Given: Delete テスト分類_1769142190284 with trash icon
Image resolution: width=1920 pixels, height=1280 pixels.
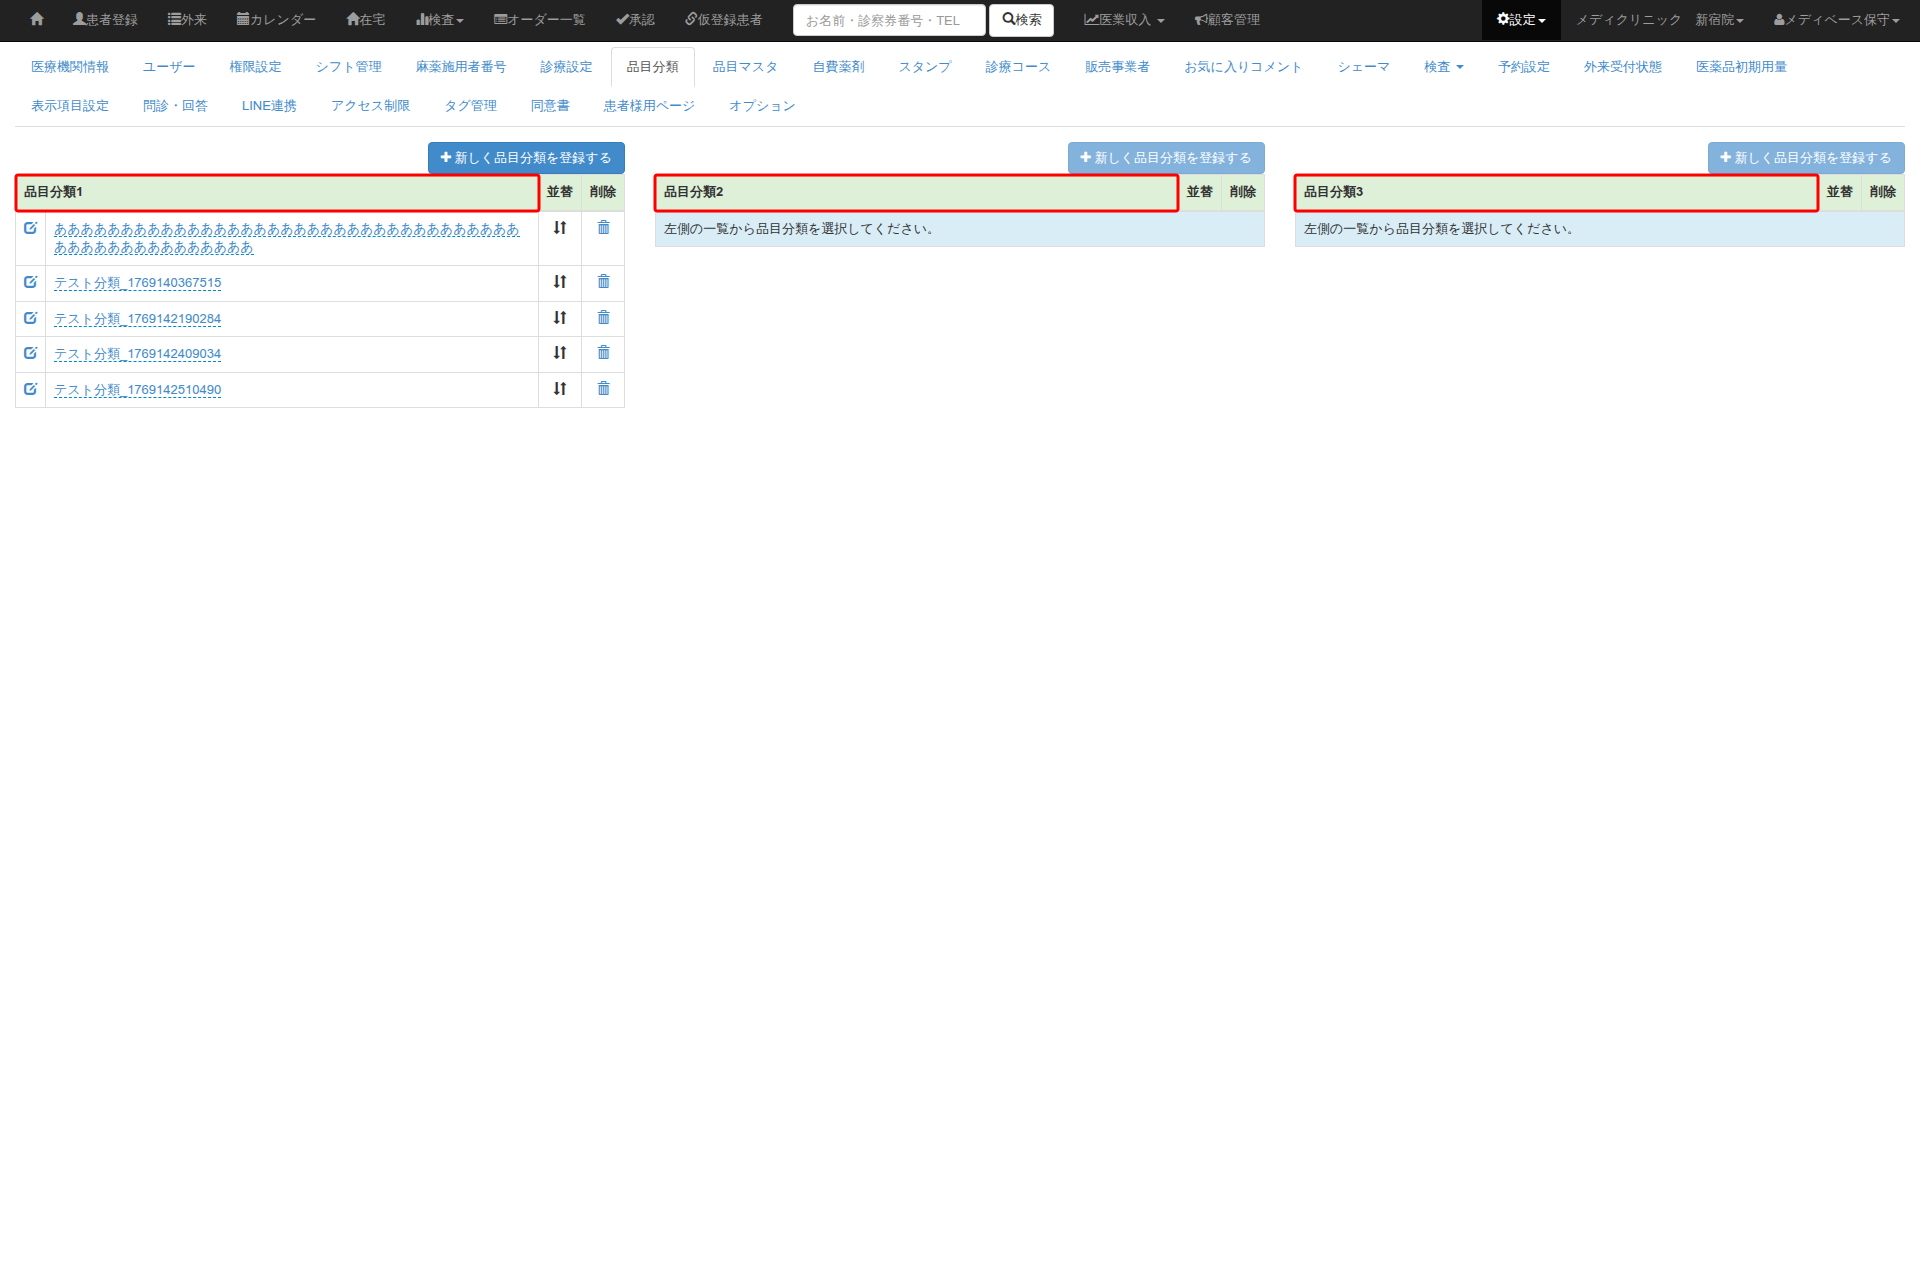Looking at the screenshot, I should pos(603,318).
